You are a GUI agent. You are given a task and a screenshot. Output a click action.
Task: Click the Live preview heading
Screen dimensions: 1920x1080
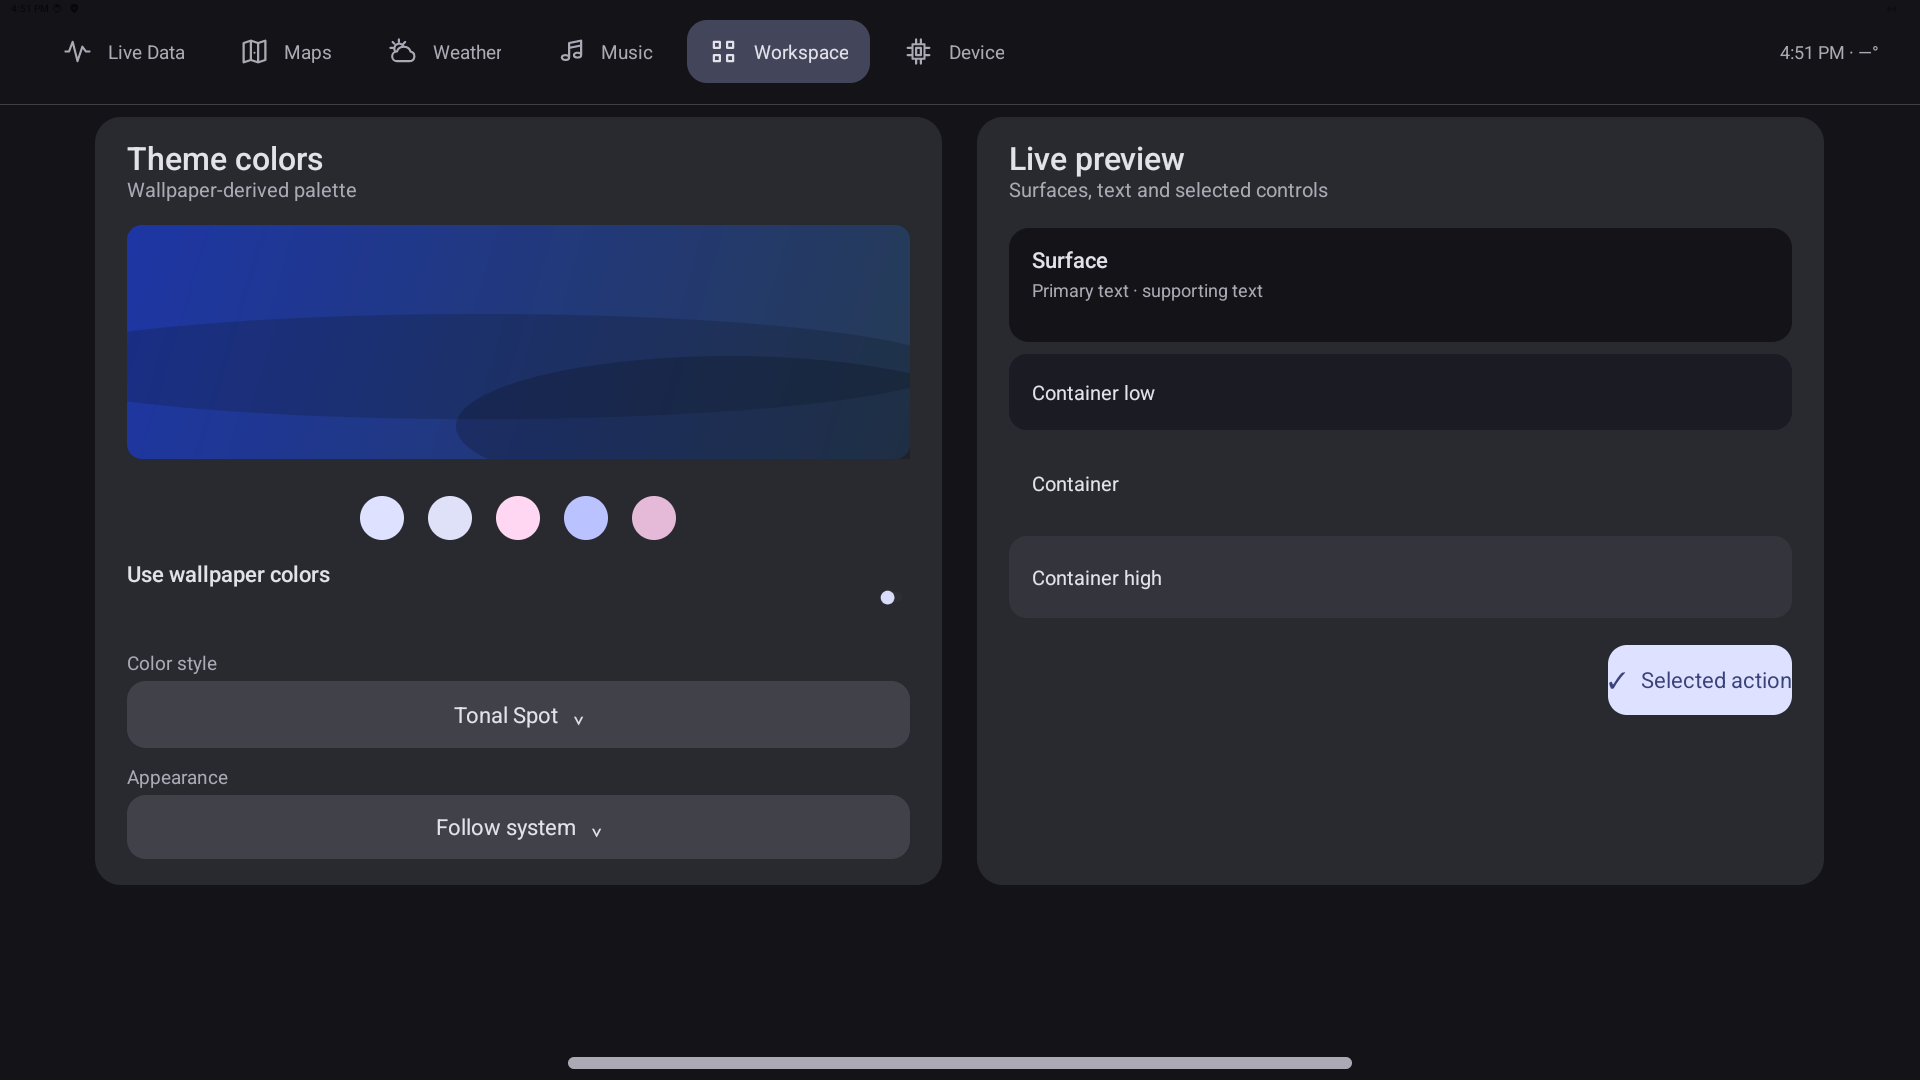pyautogui.click(x=1096, y=159)
